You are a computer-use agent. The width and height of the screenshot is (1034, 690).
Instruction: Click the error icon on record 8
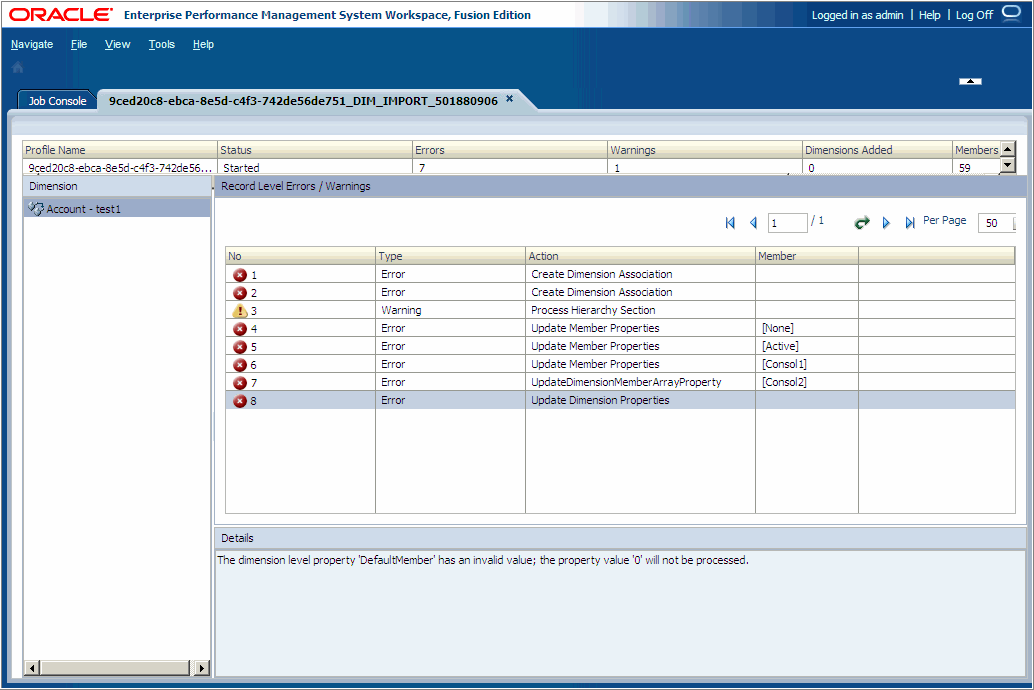[x=240, y=400]
